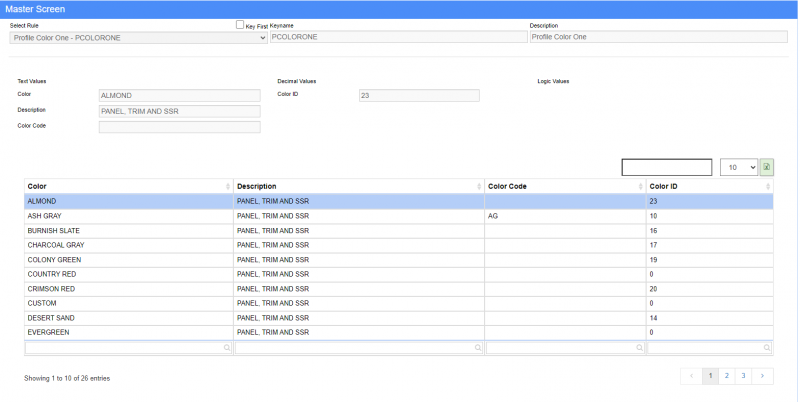800x402 pixels.
Task: Sort table by the Color column arrows
Action: (228, 186)
